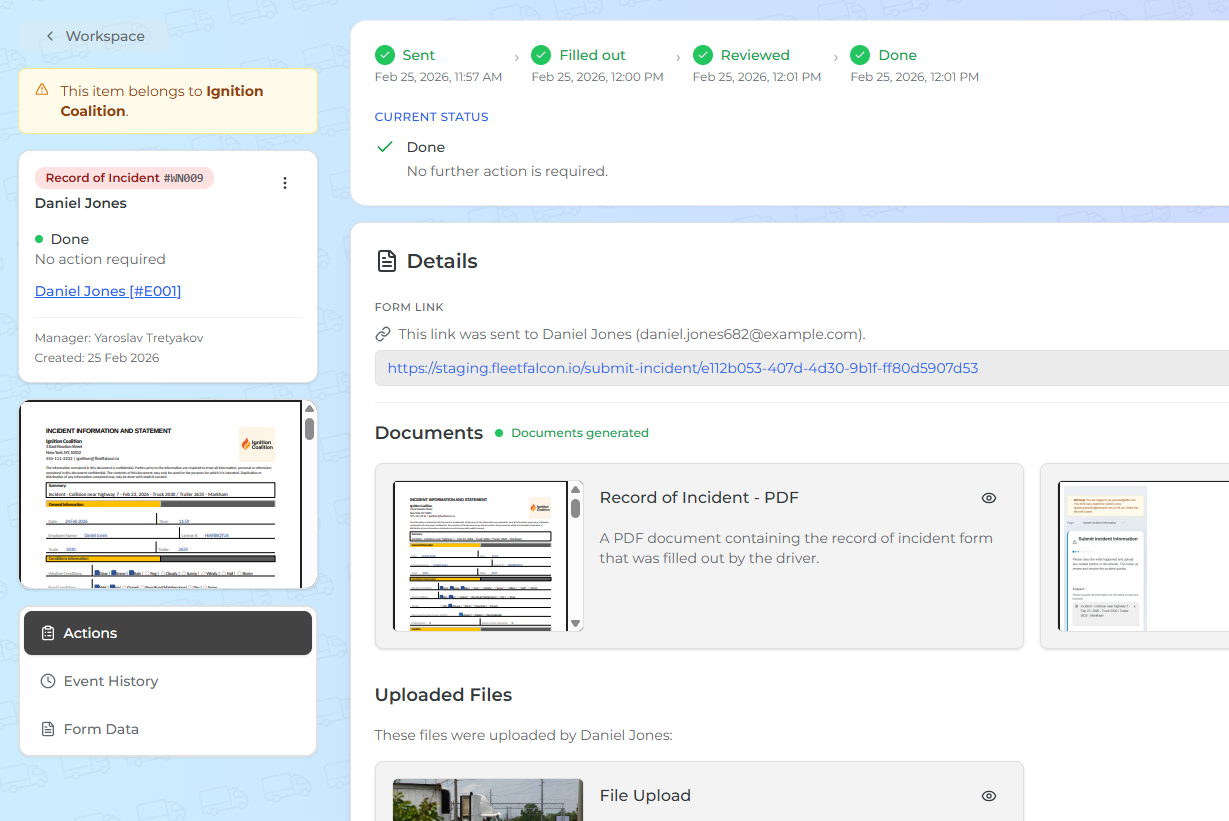View File Upload using eye icon
The width and height of the screenshot is (1229, 821).
989,796
